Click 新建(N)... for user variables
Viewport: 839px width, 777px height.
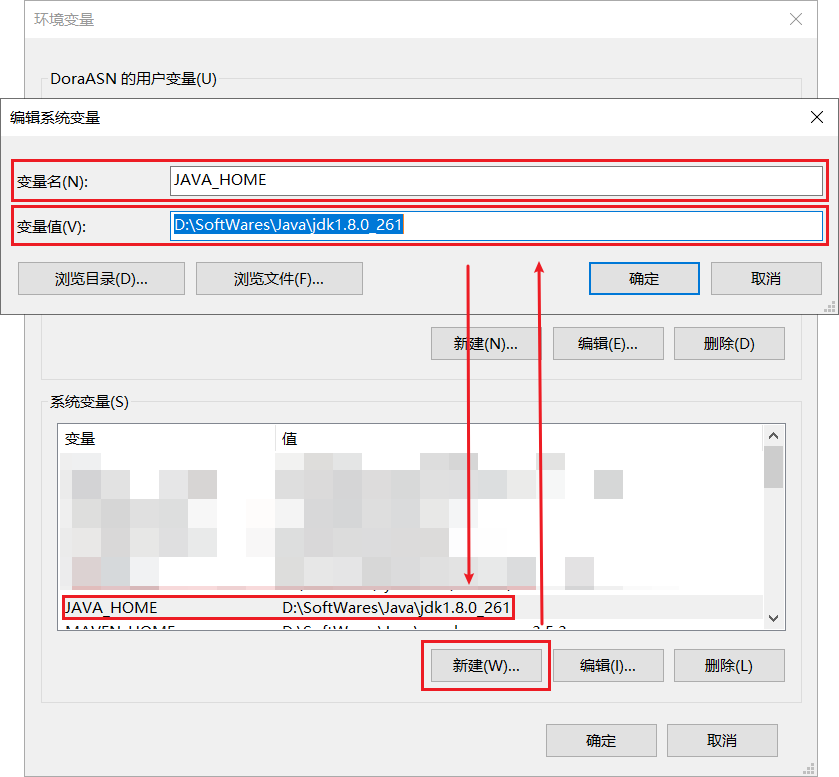(486, 344)
